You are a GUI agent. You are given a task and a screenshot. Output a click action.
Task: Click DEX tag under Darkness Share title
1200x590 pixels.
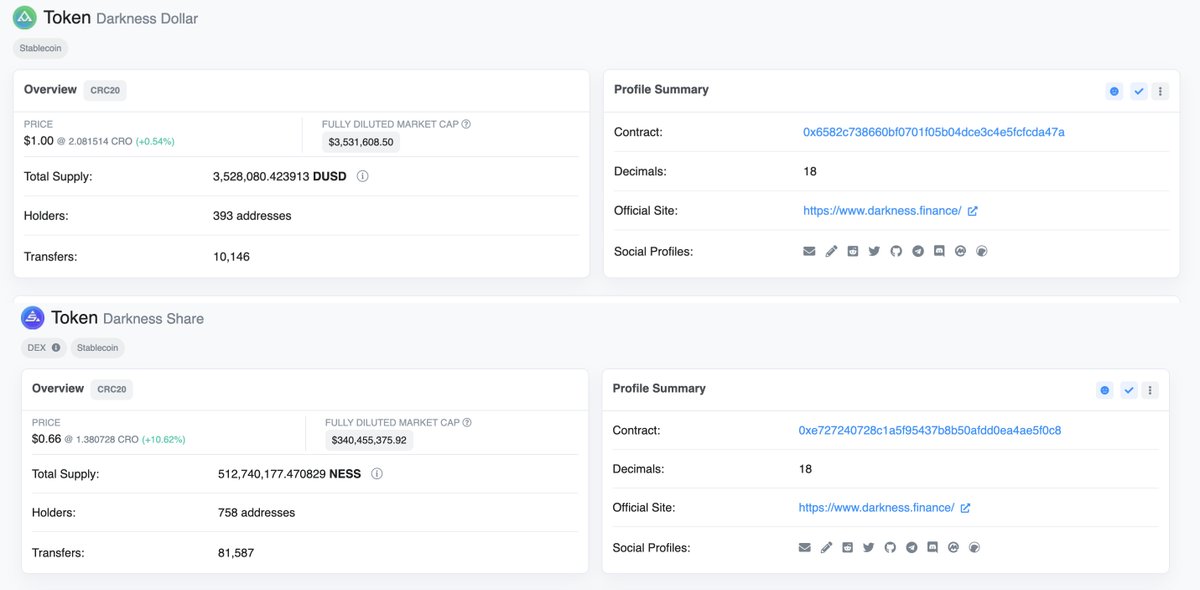[43, 348]
